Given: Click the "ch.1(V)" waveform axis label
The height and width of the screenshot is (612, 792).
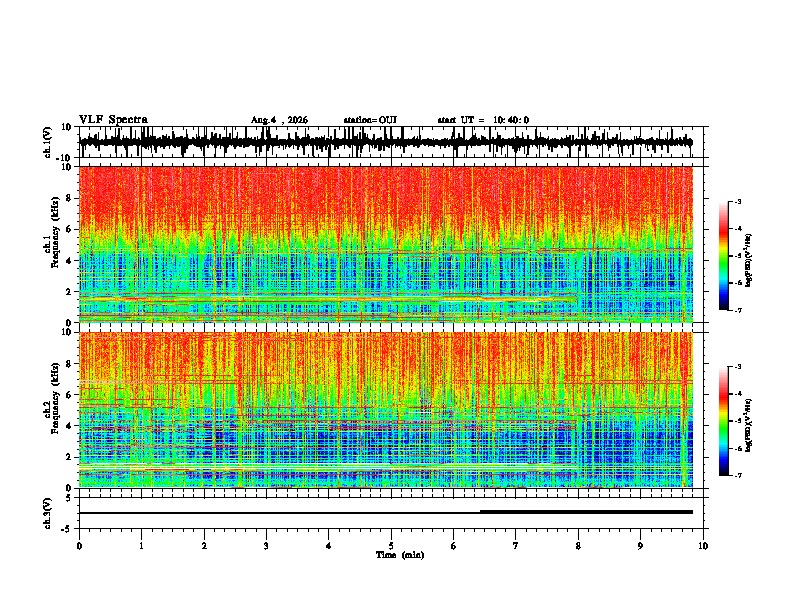Looking at the screenshot, I should click(48, 142).
